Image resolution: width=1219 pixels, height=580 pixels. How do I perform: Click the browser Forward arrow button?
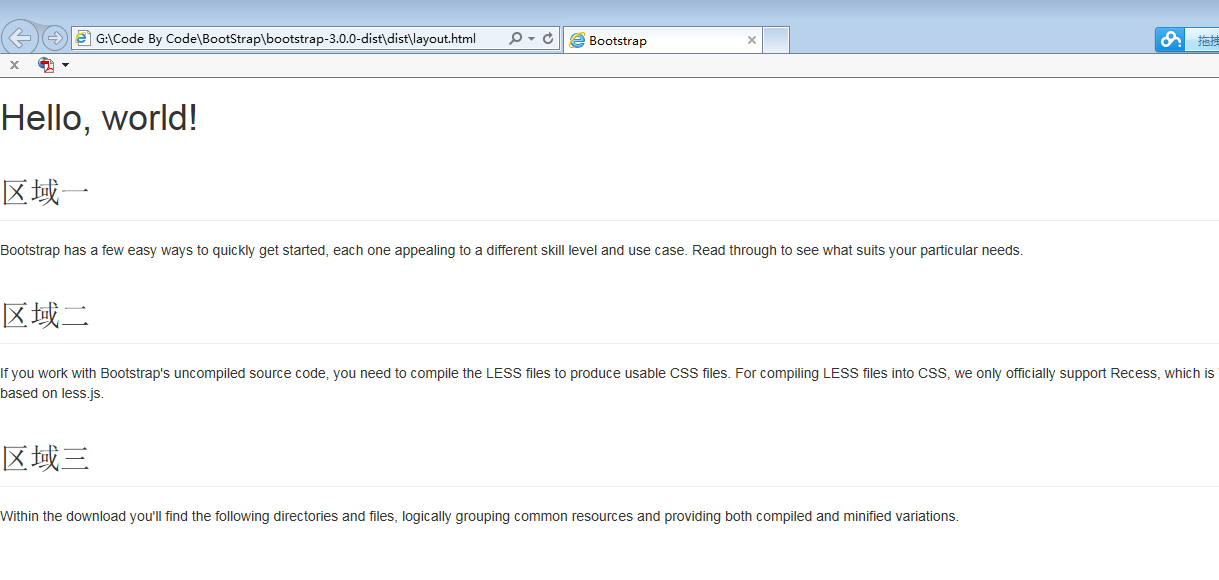pos(55,38)
